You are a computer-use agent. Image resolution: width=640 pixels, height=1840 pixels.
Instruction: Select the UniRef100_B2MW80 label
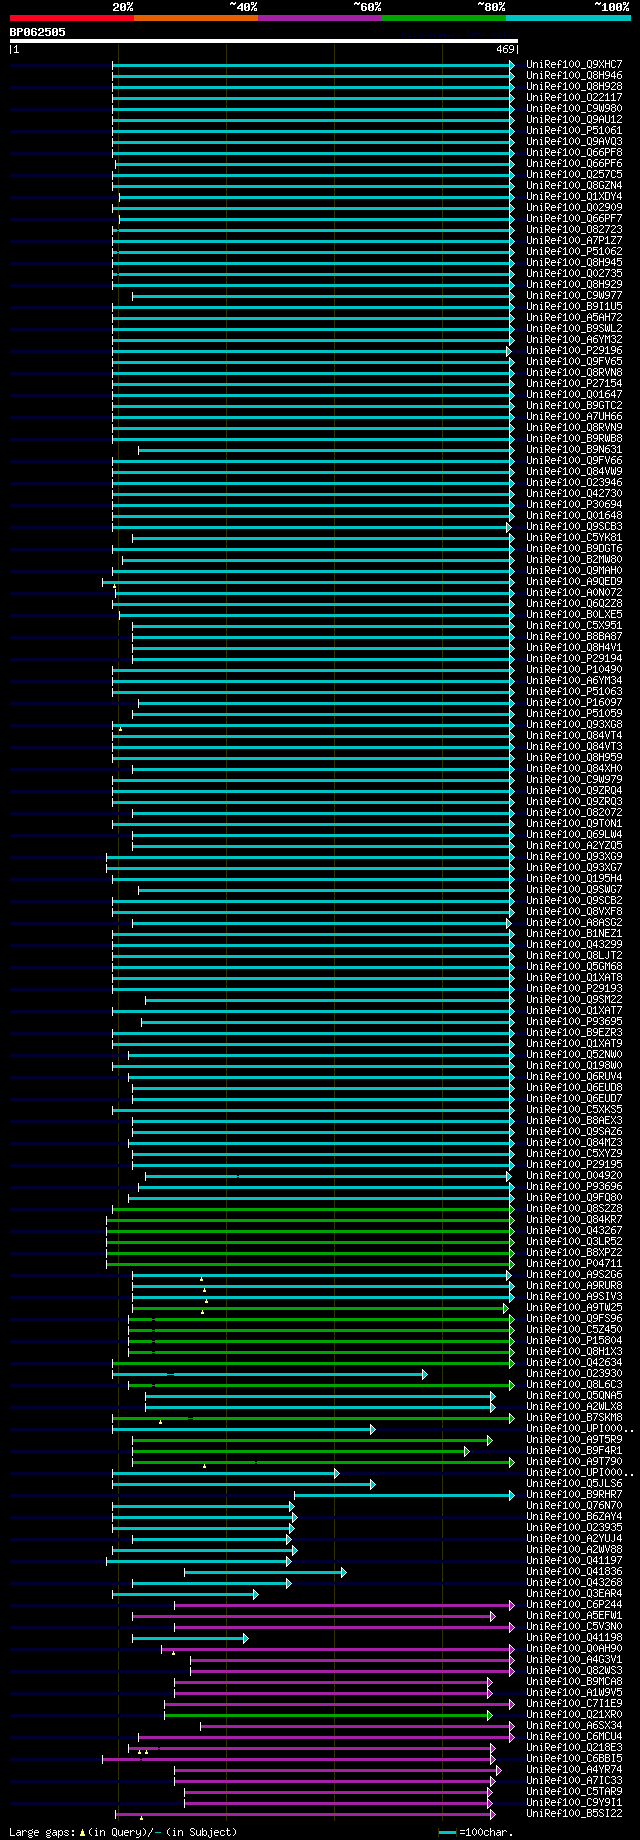click(x=574, y=559)
